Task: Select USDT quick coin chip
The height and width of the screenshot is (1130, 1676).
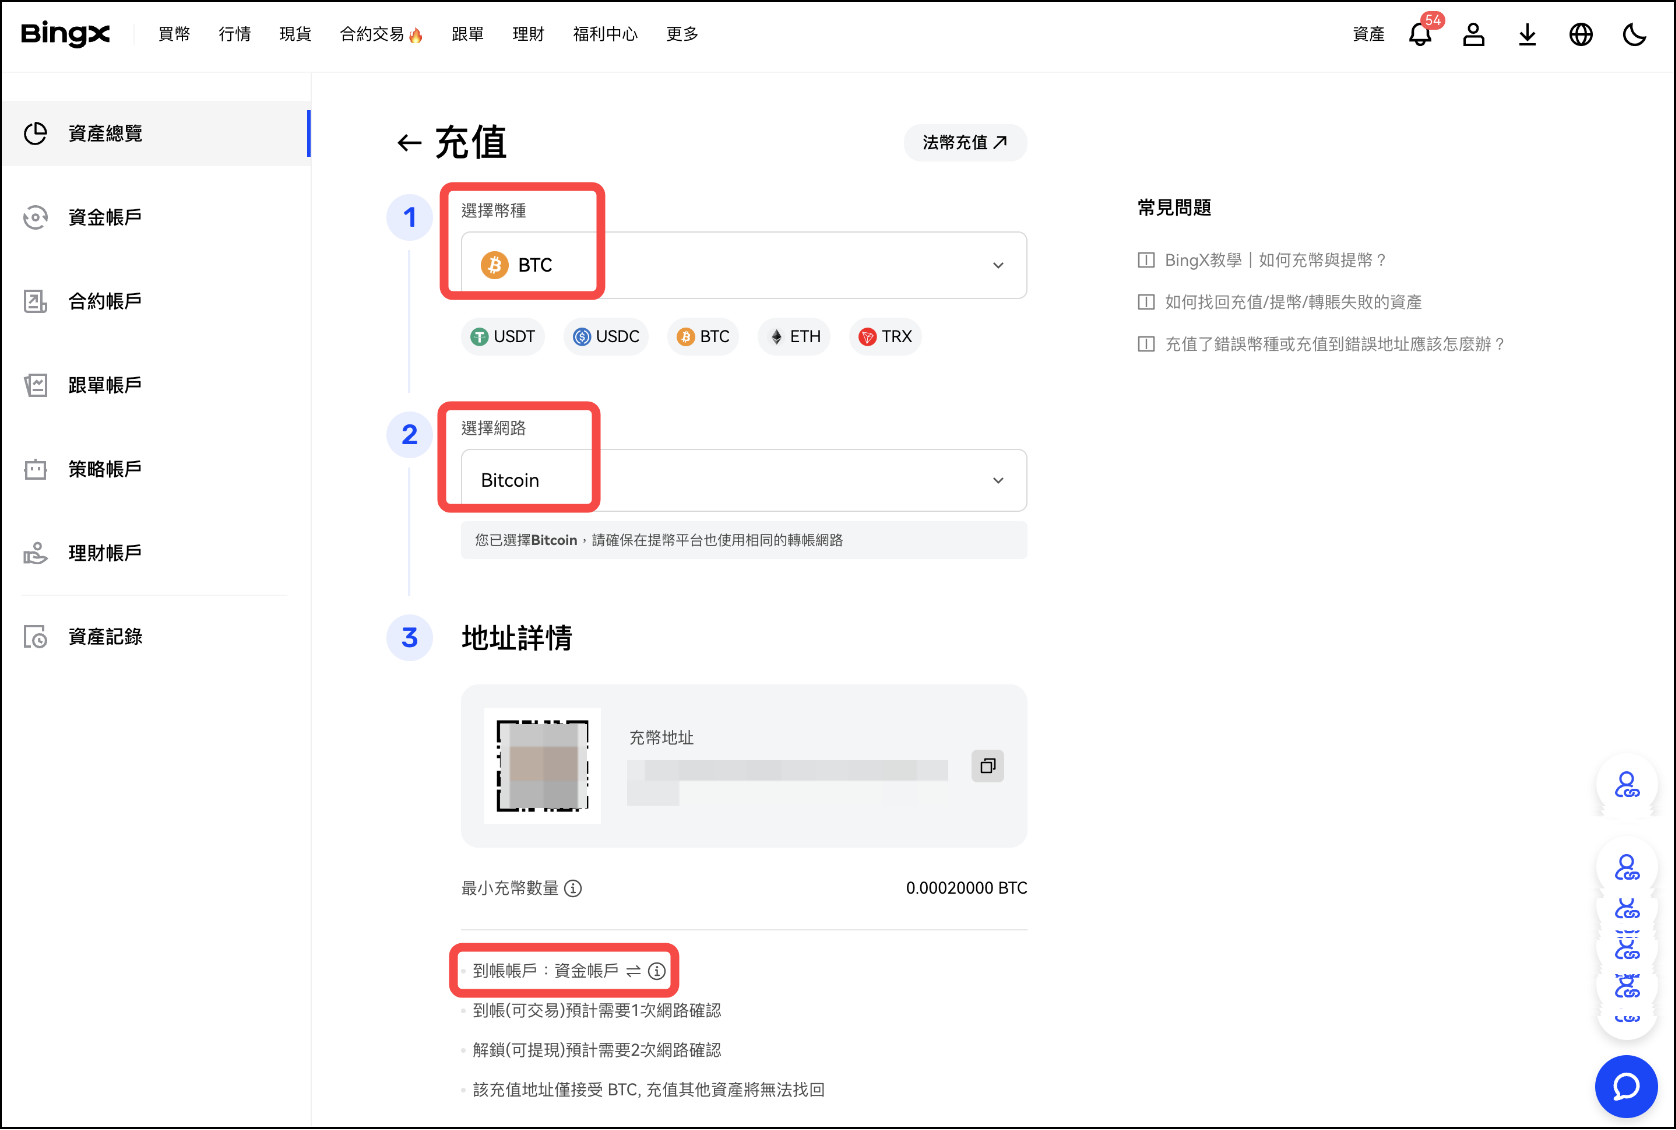Action: (x=503, y=336)
